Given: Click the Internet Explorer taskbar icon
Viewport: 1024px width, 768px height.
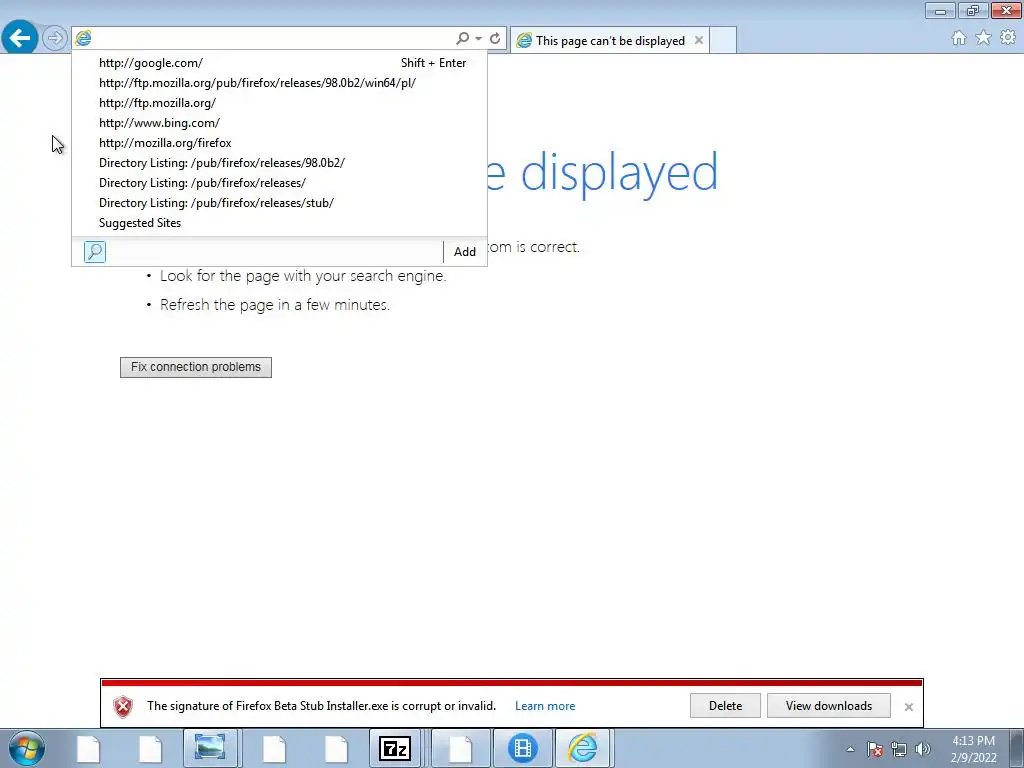Looking at the screenshot, I should (583, 748).
